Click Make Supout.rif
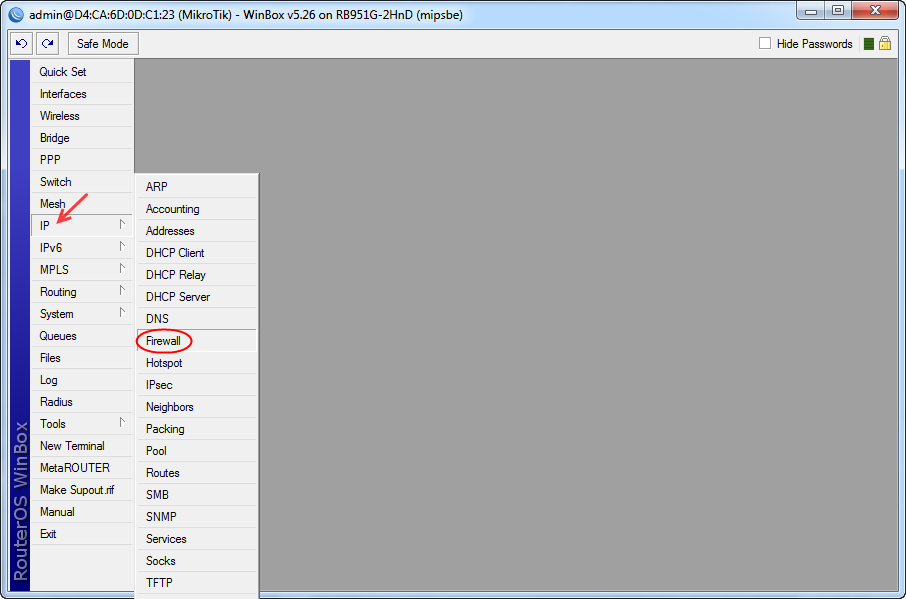The width and height of the screenshot is (906, 599). pos(81,490)
